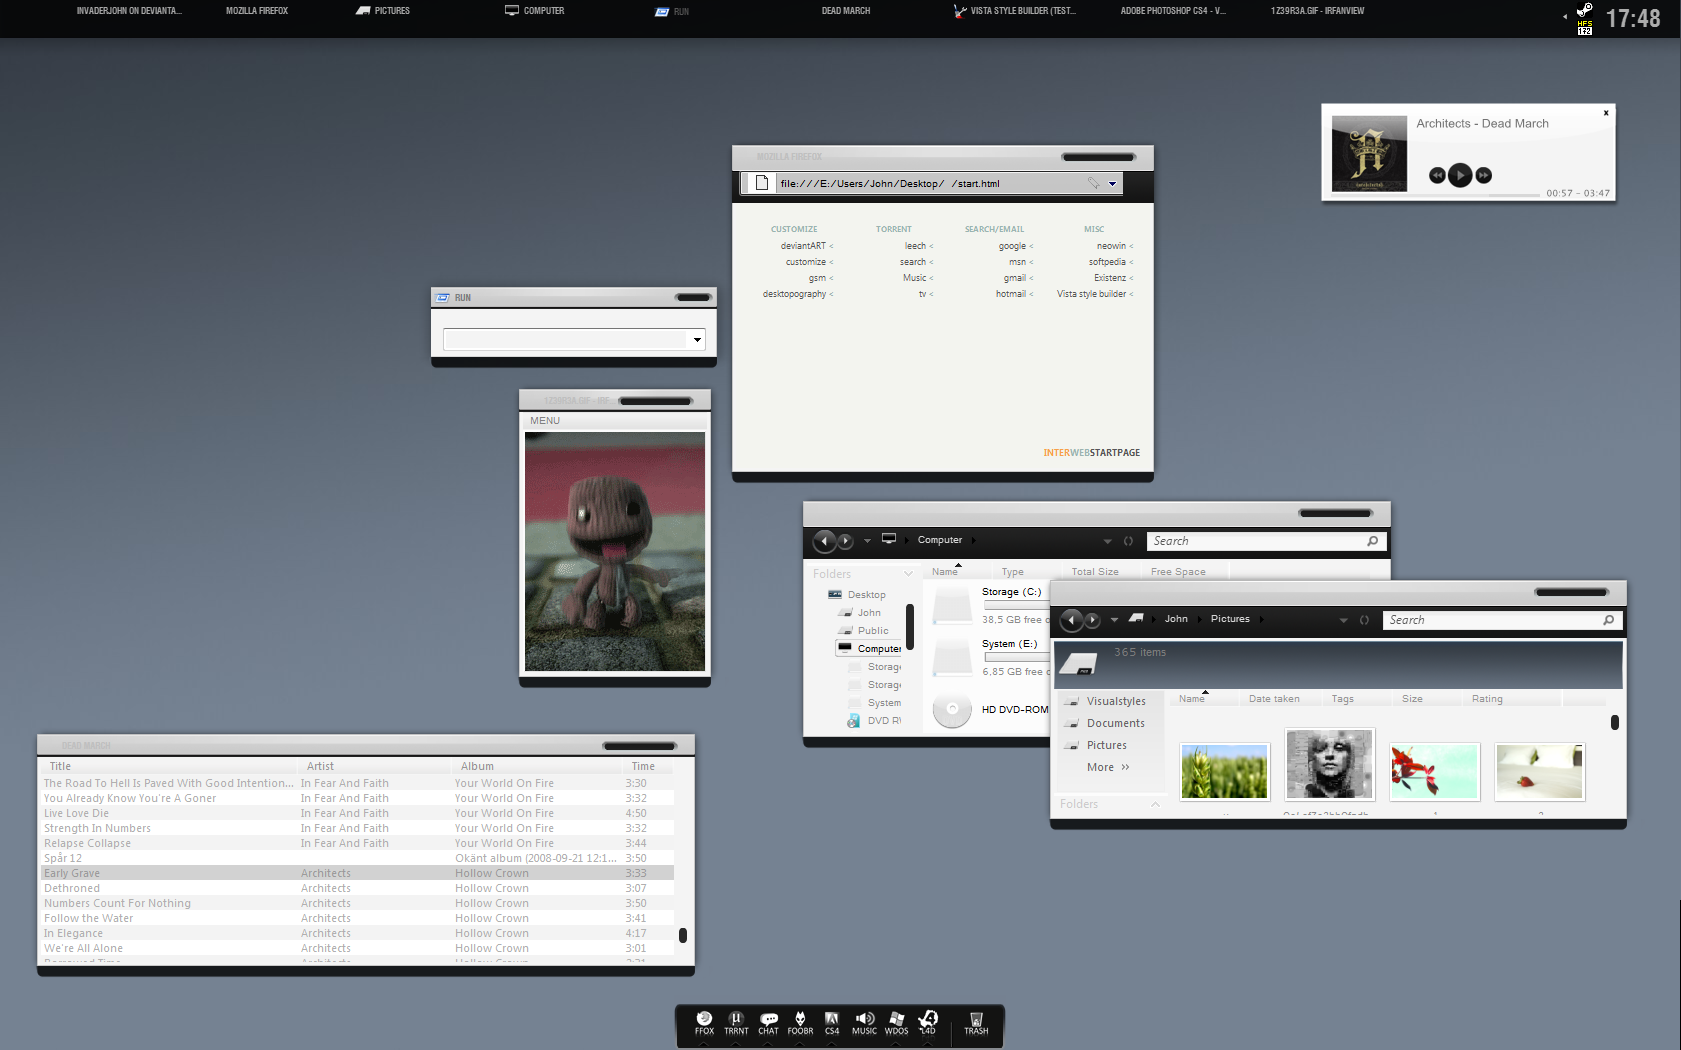The width and height of the screenshot is (1681, 1050).
Task: Open the wheat field picture thumbnail
Action: tap(1224, 772)
